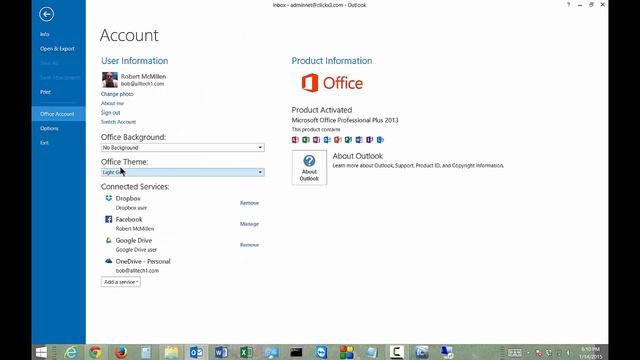Click the Facebook service icon
640x360 pixels.
click(109, 219)
